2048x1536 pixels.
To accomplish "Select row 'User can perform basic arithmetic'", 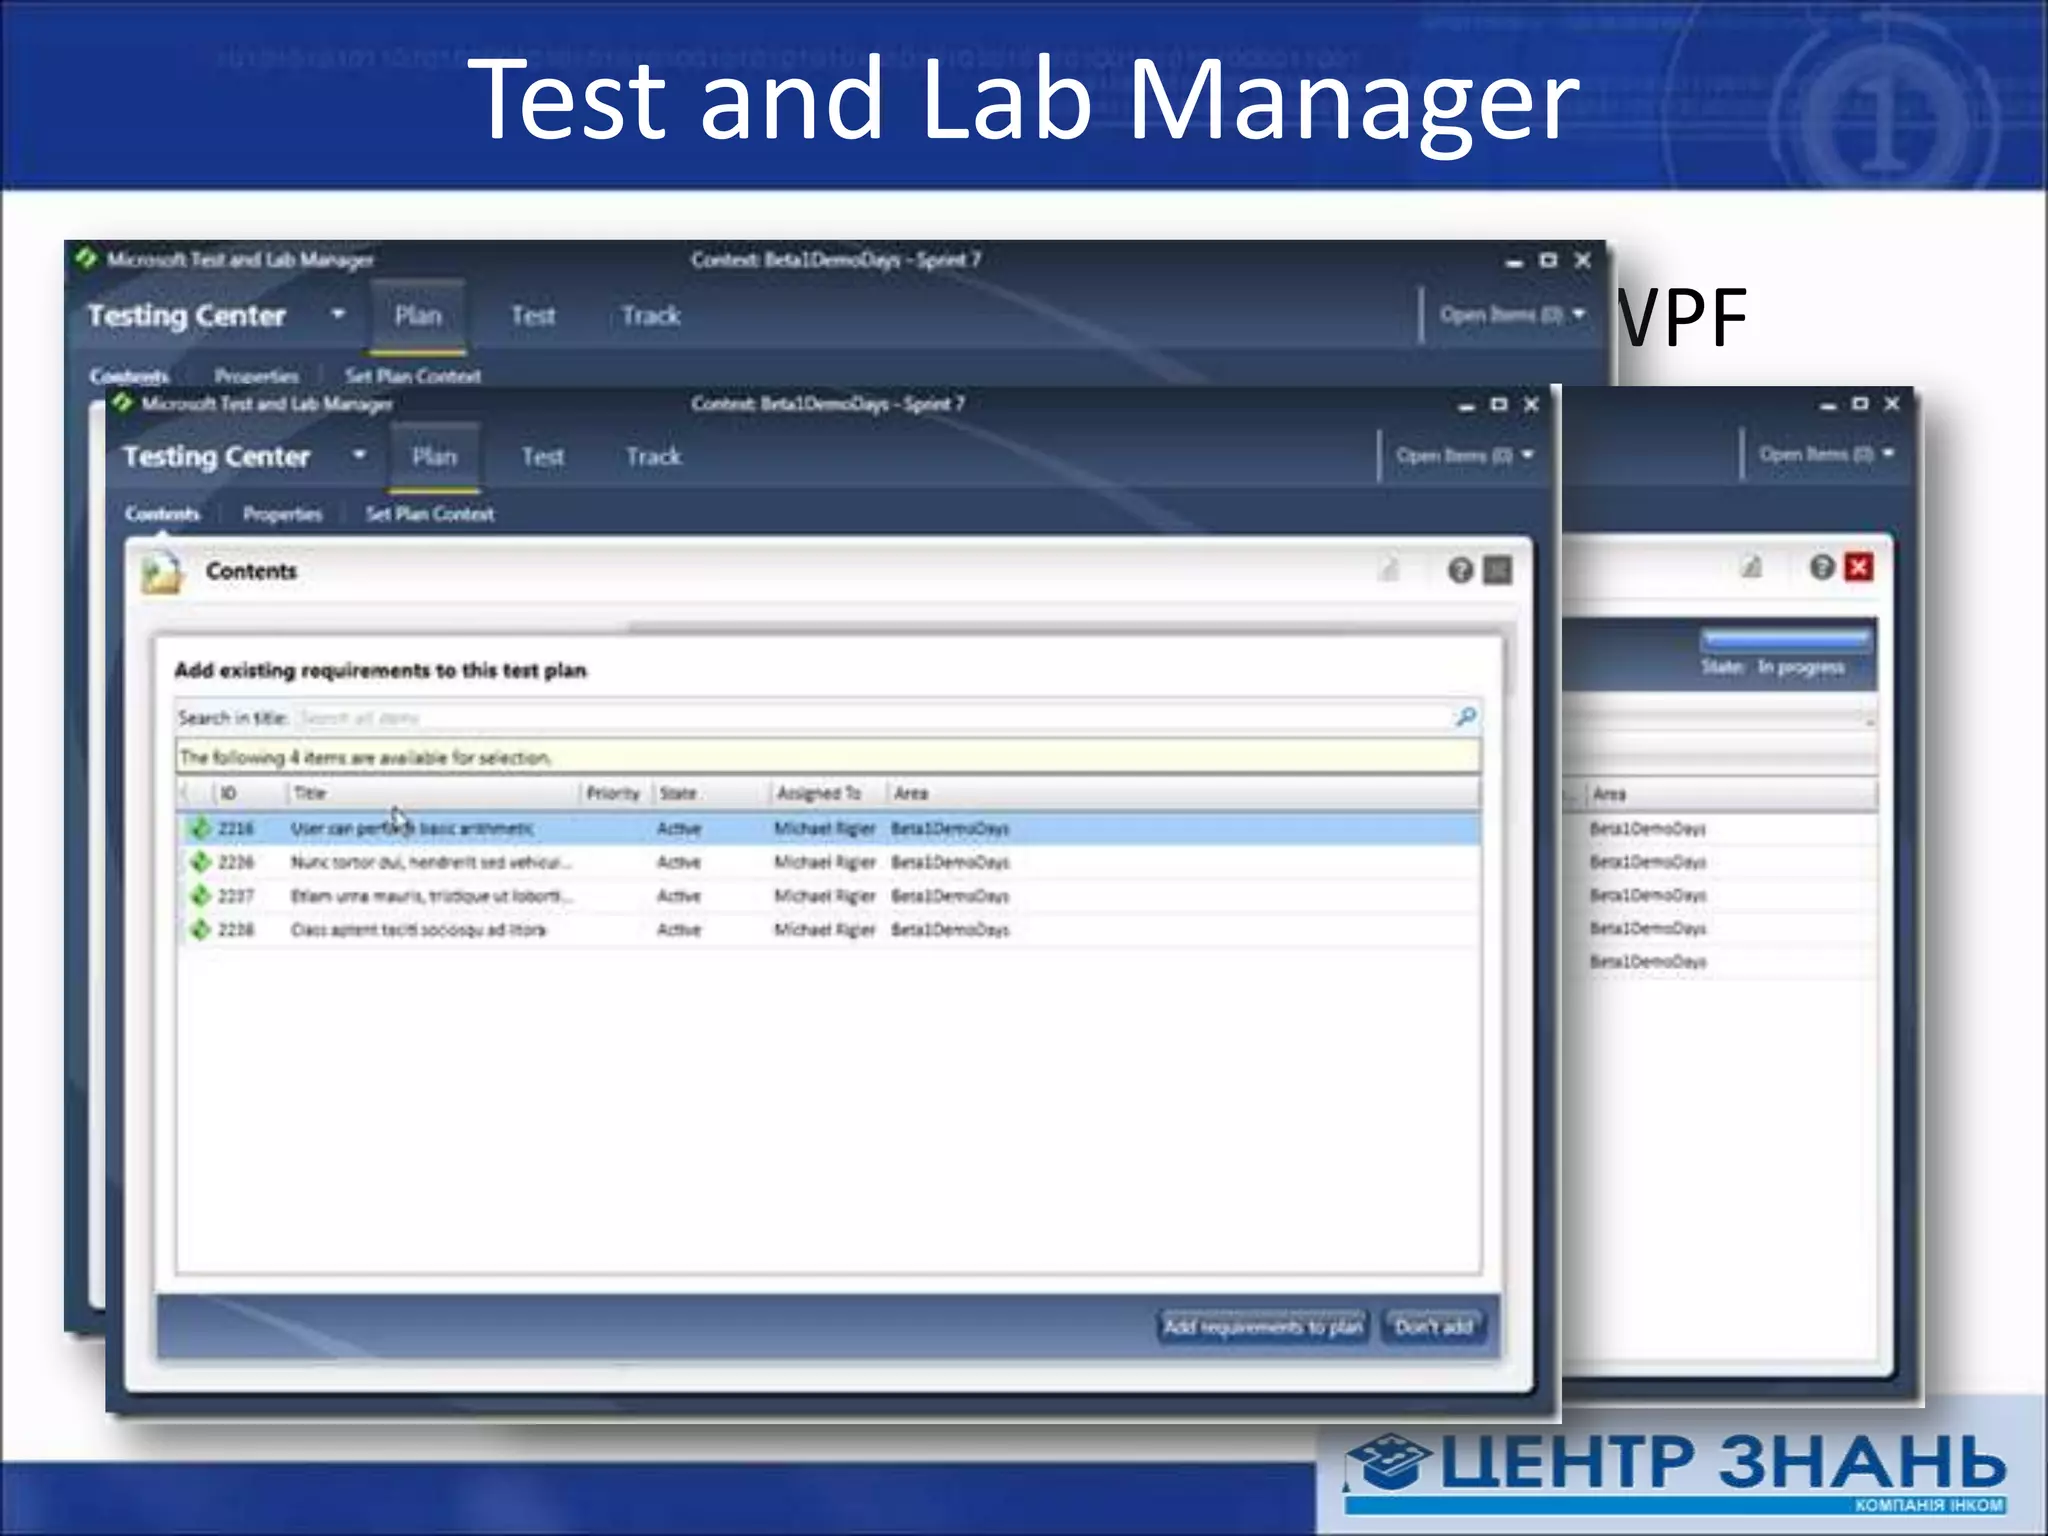I will tap(830, 828).
